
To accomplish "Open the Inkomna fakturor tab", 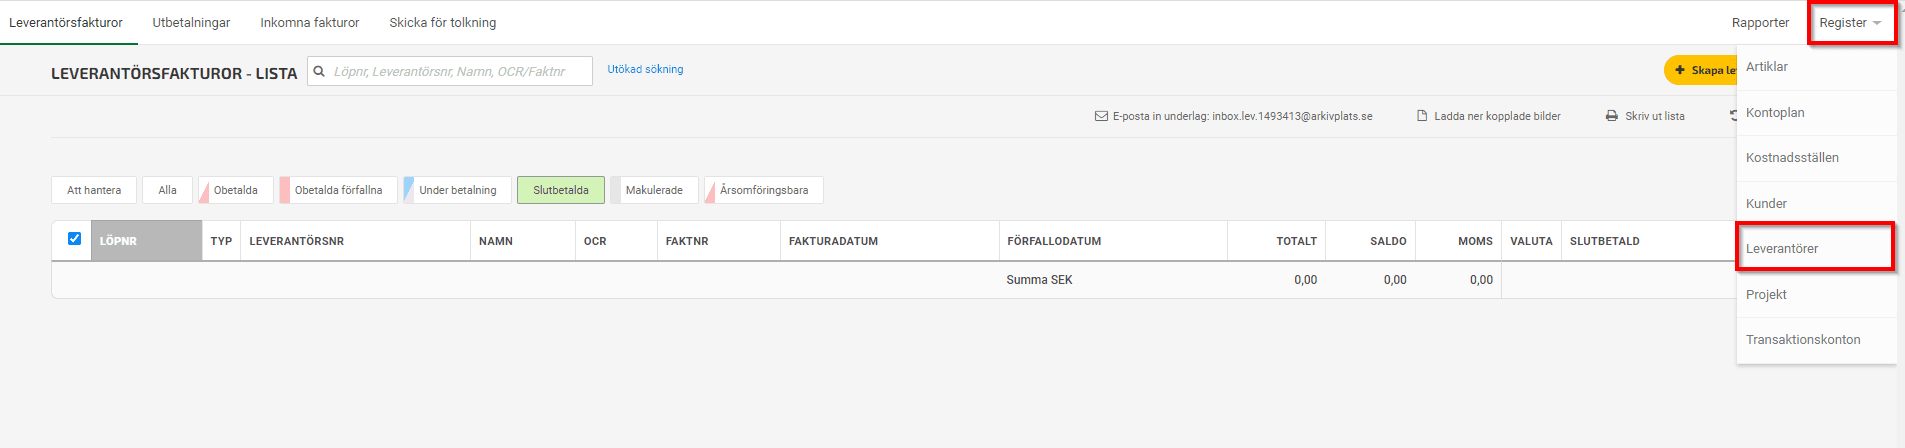I will 310,22.
